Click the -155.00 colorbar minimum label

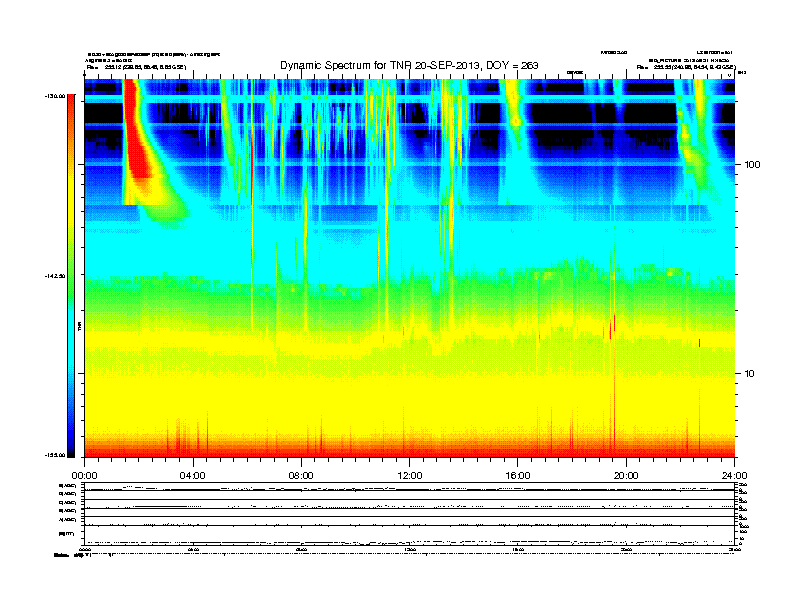(x=55, y=455)
